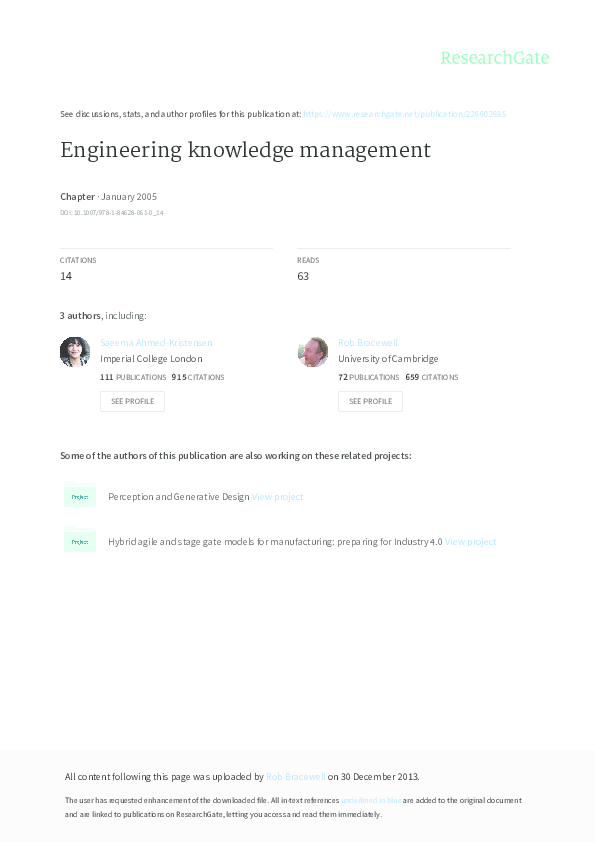Click the Rob Bracewell uploader link at bottom

click(294, 776)
